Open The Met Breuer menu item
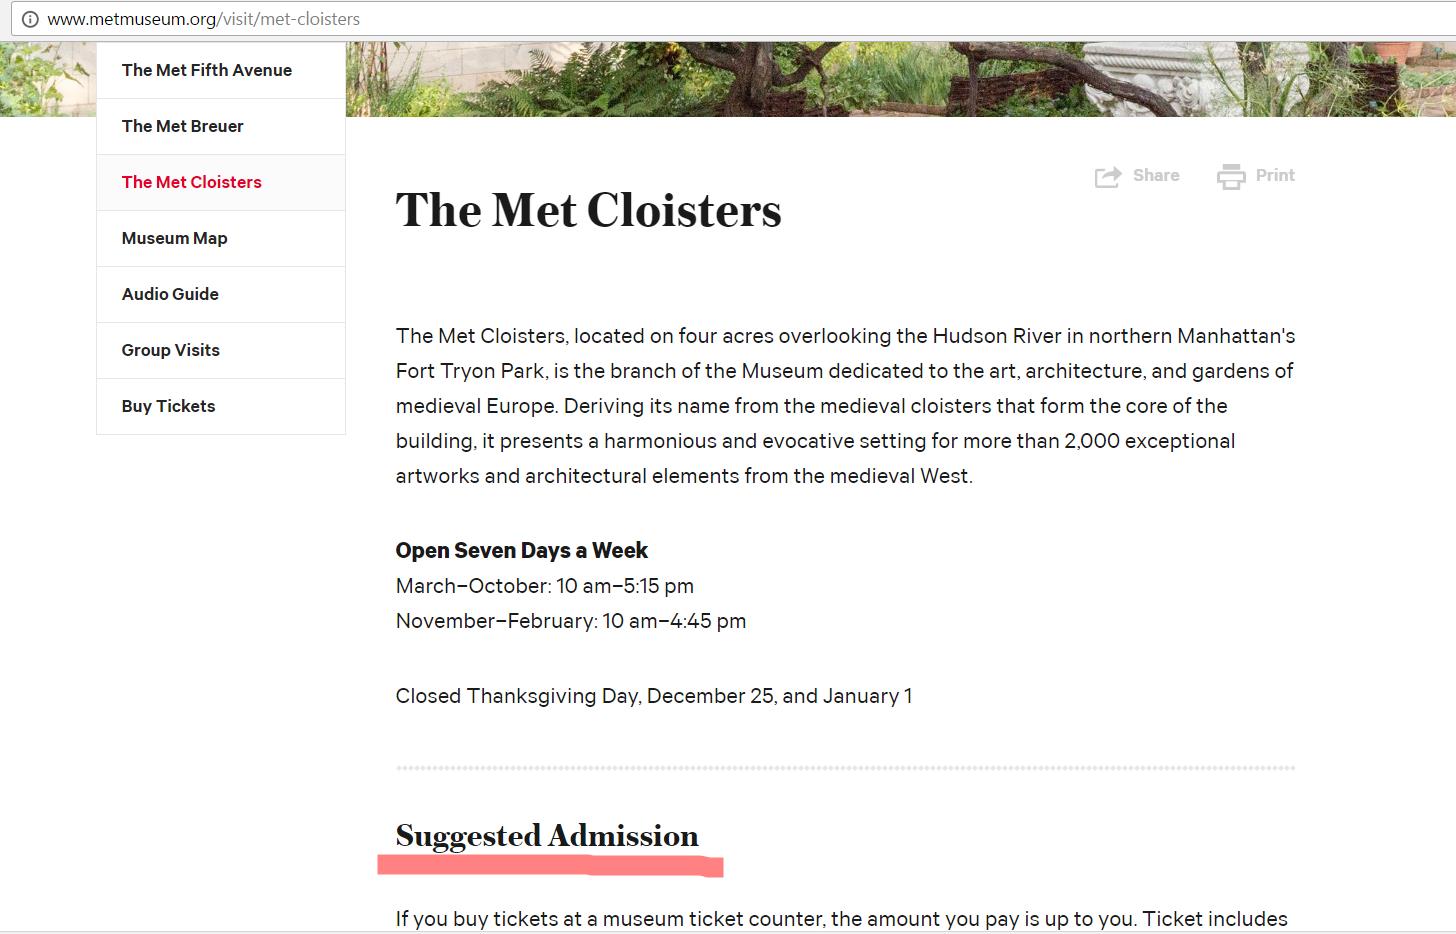The width and height of the screenshot is (1456, 934). 221,126
